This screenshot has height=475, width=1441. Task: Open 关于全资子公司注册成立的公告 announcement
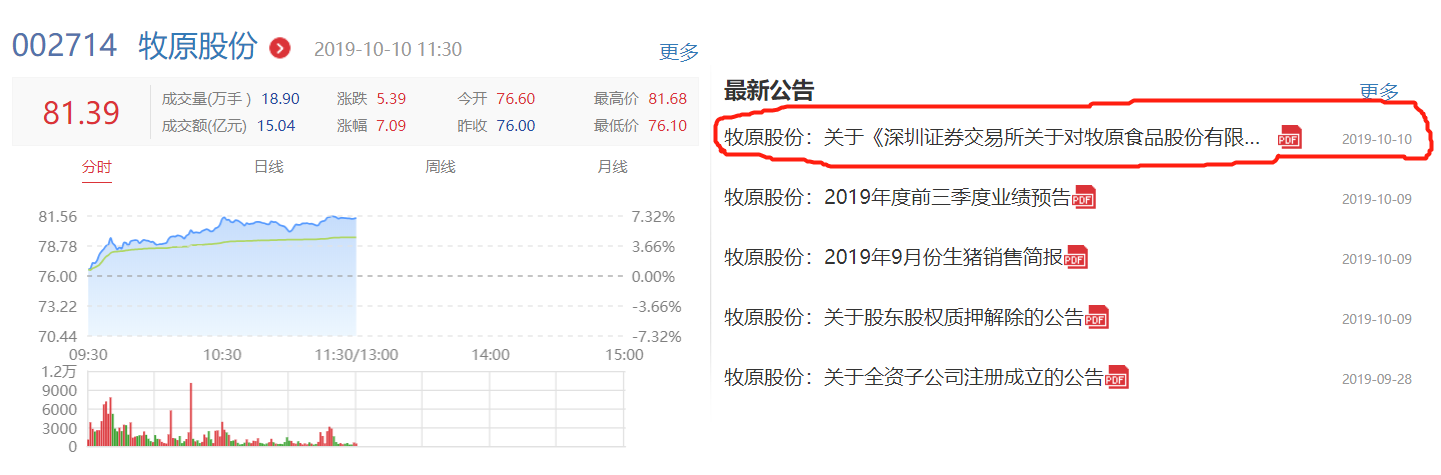[914, 378]
